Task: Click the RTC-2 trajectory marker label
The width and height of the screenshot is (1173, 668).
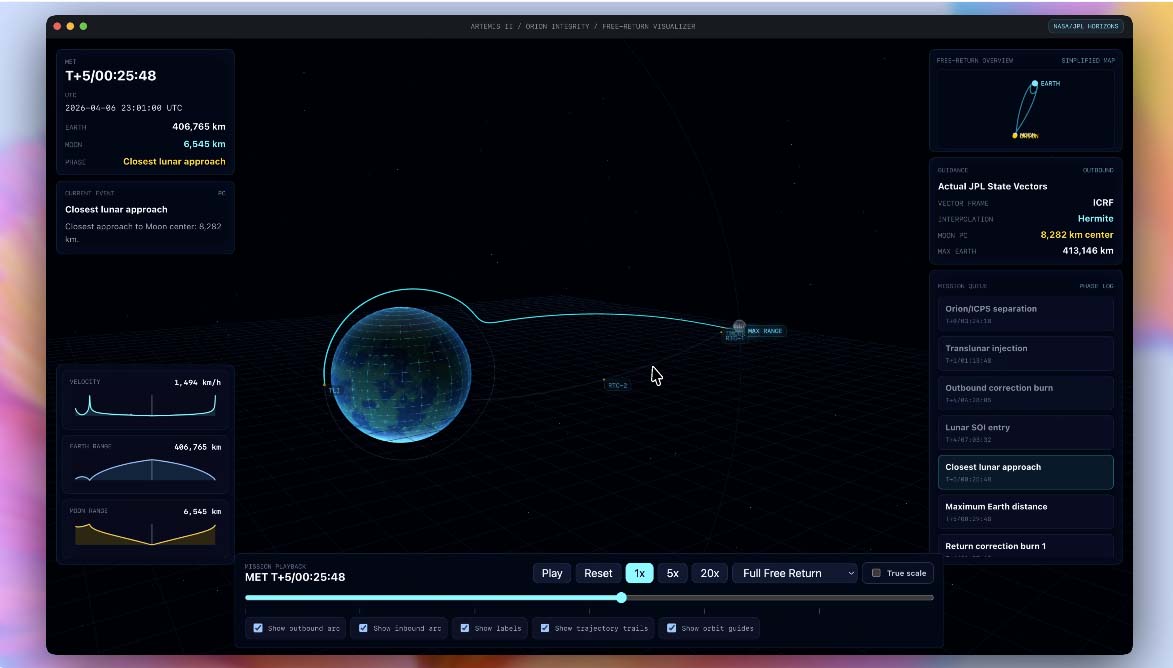Action: pyautogui.click(x=617, y=385)
